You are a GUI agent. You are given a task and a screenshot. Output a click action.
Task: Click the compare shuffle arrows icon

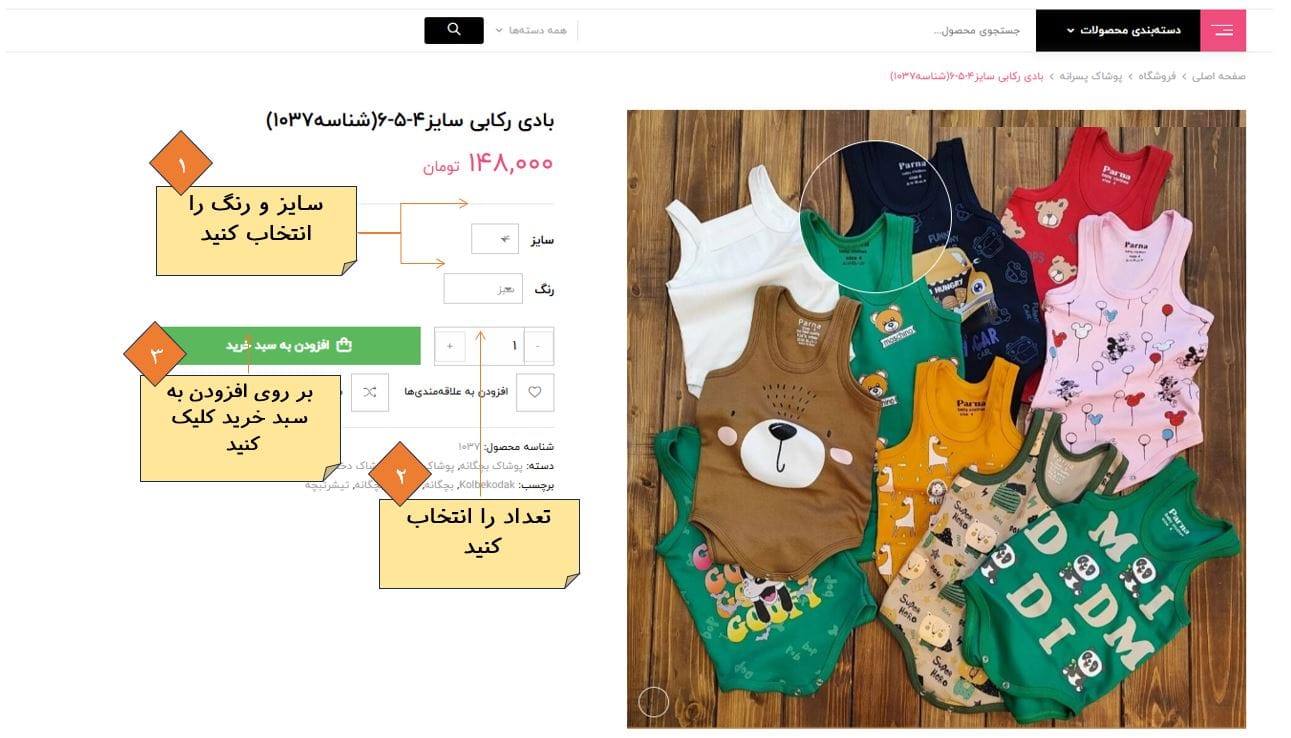pyautogui.click(x=370, y=392)
